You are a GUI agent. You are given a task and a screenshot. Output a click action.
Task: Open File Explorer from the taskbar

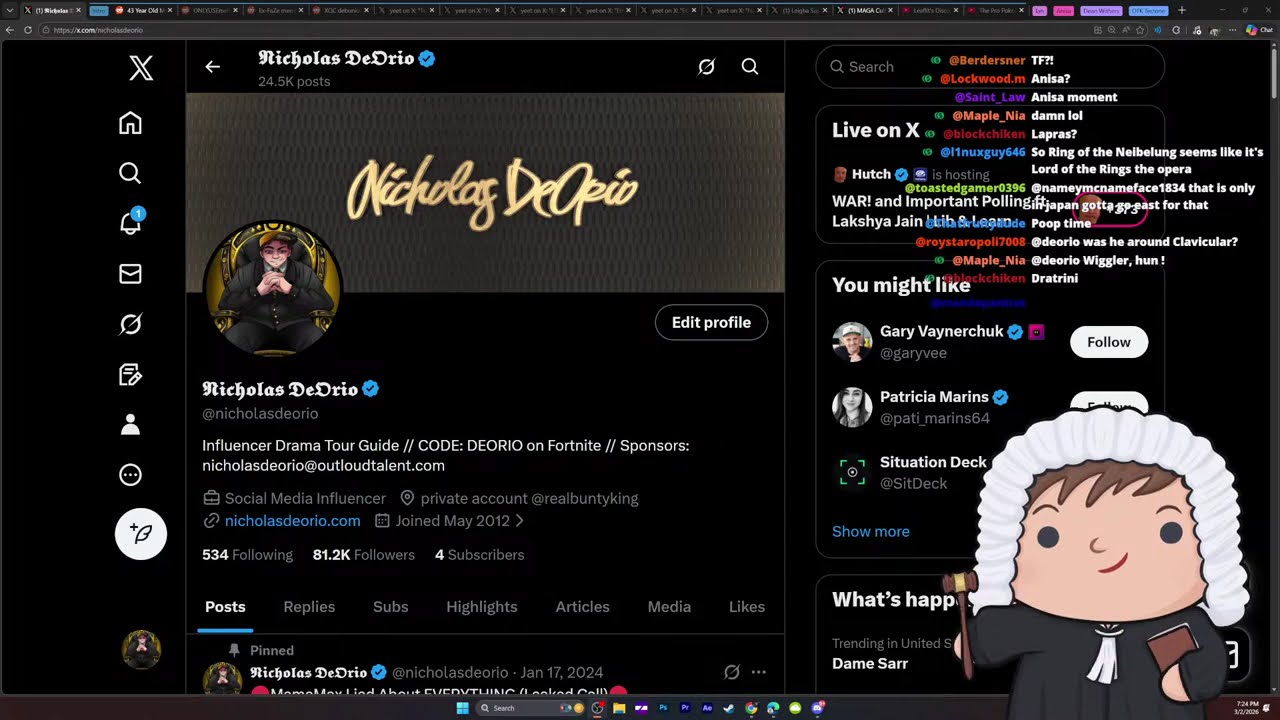[619, 708]
